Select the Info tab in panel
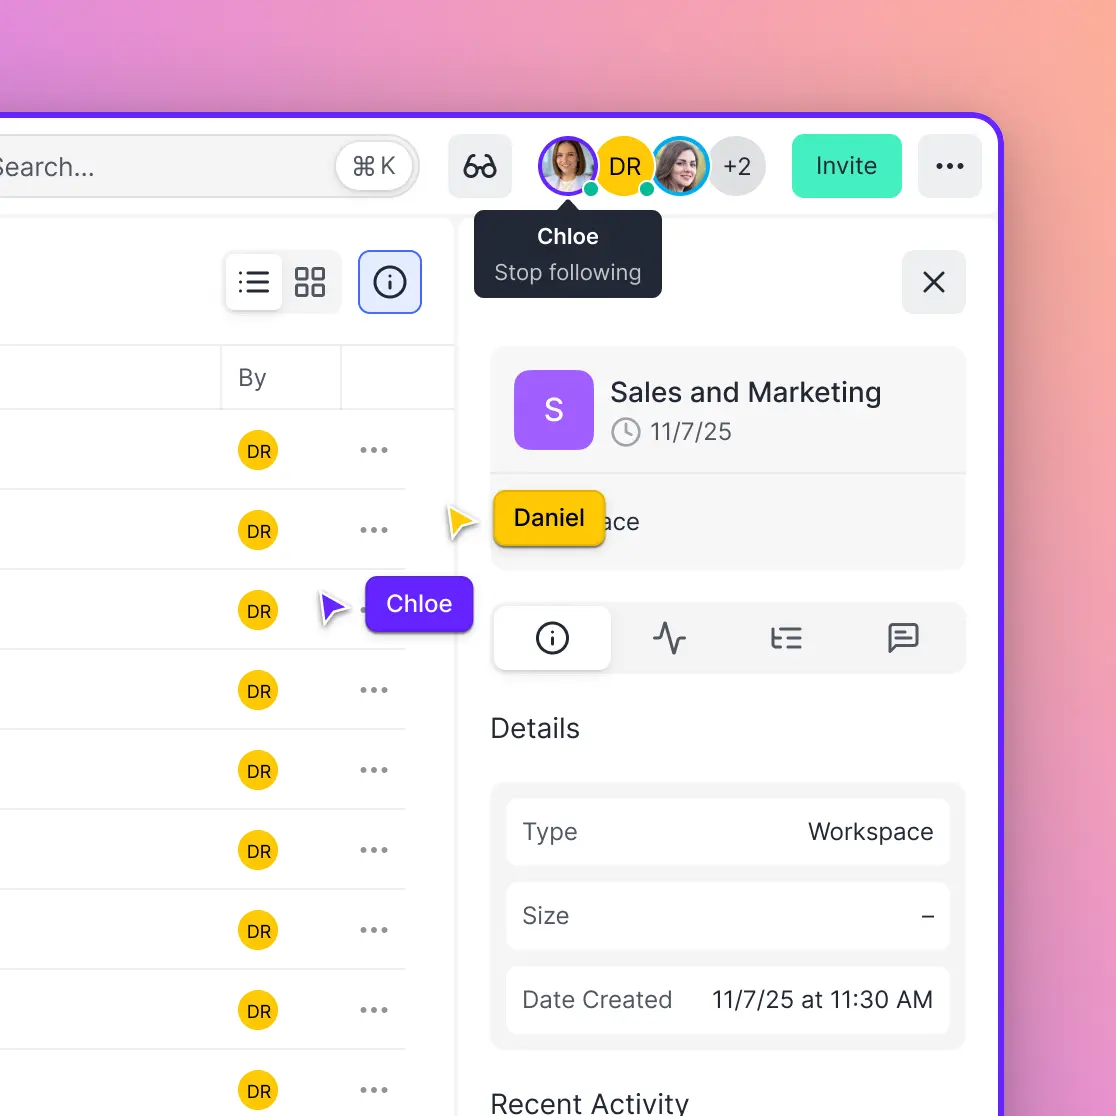1116x1116 pixels. click(x=552, y=638)
